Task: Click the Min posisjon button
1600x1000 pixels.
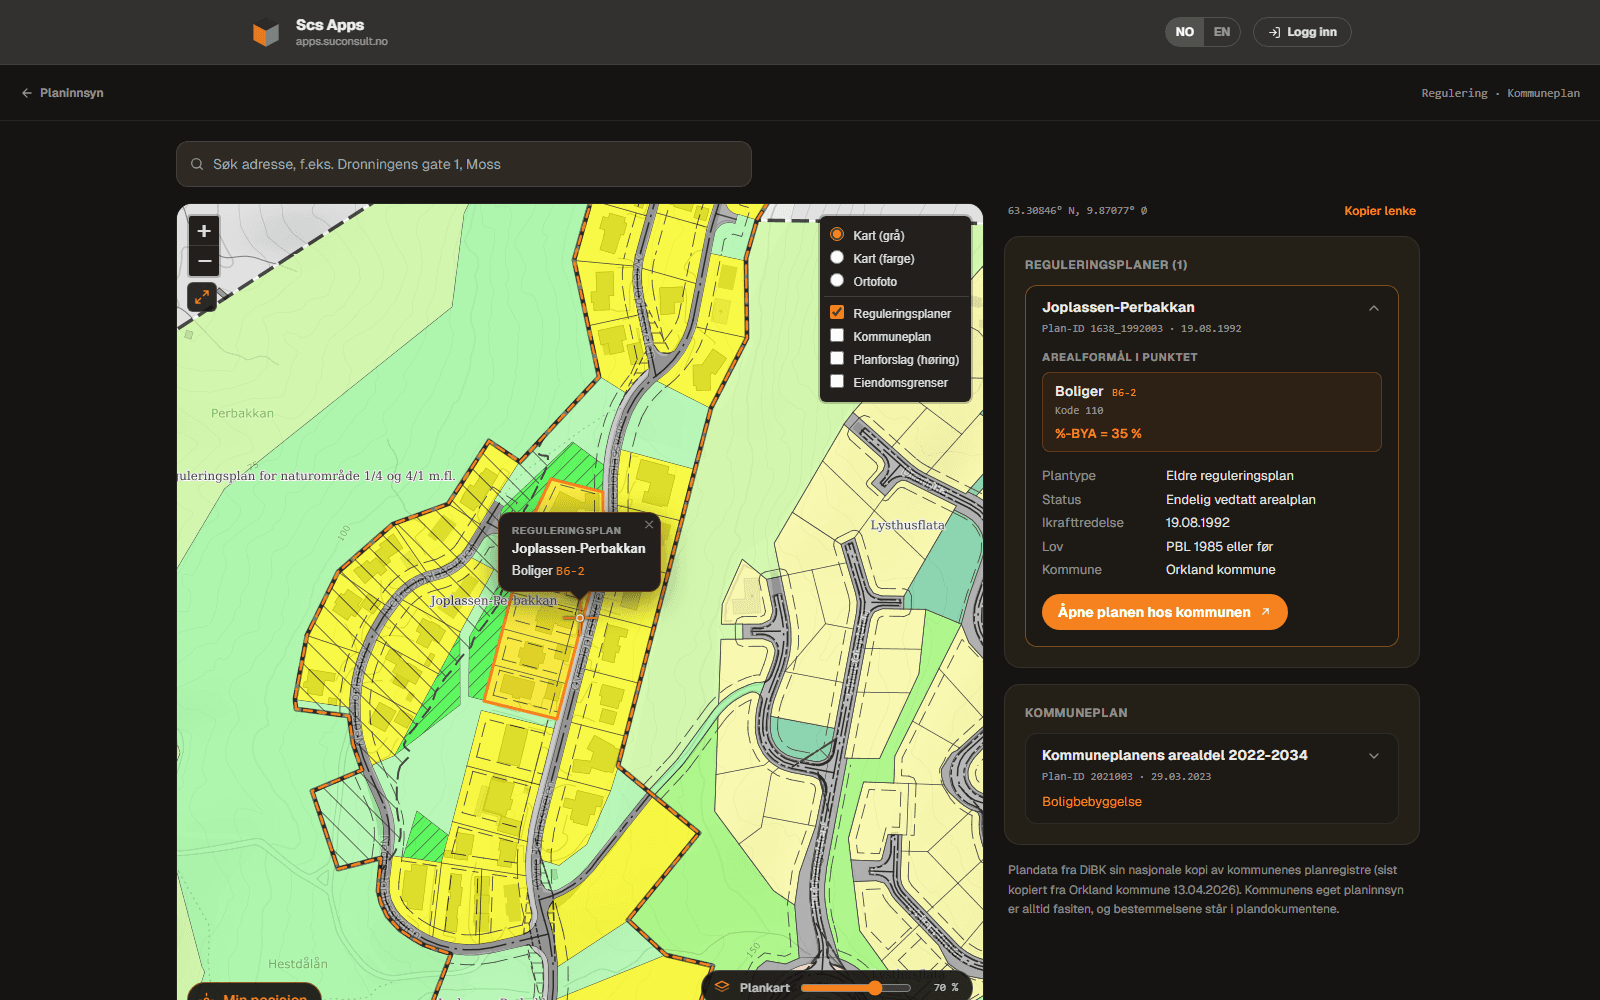Action: click(x=254, y=993)
